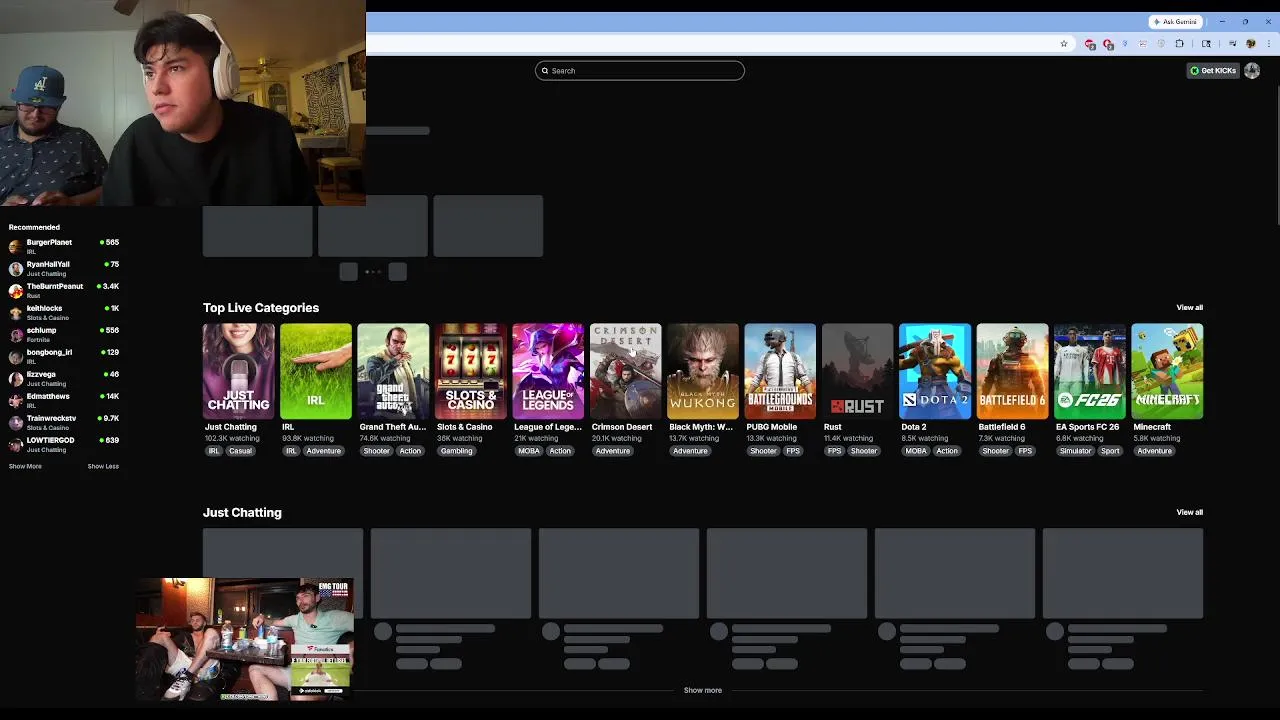Open the green IRL category thumbnail

(316, 371)
